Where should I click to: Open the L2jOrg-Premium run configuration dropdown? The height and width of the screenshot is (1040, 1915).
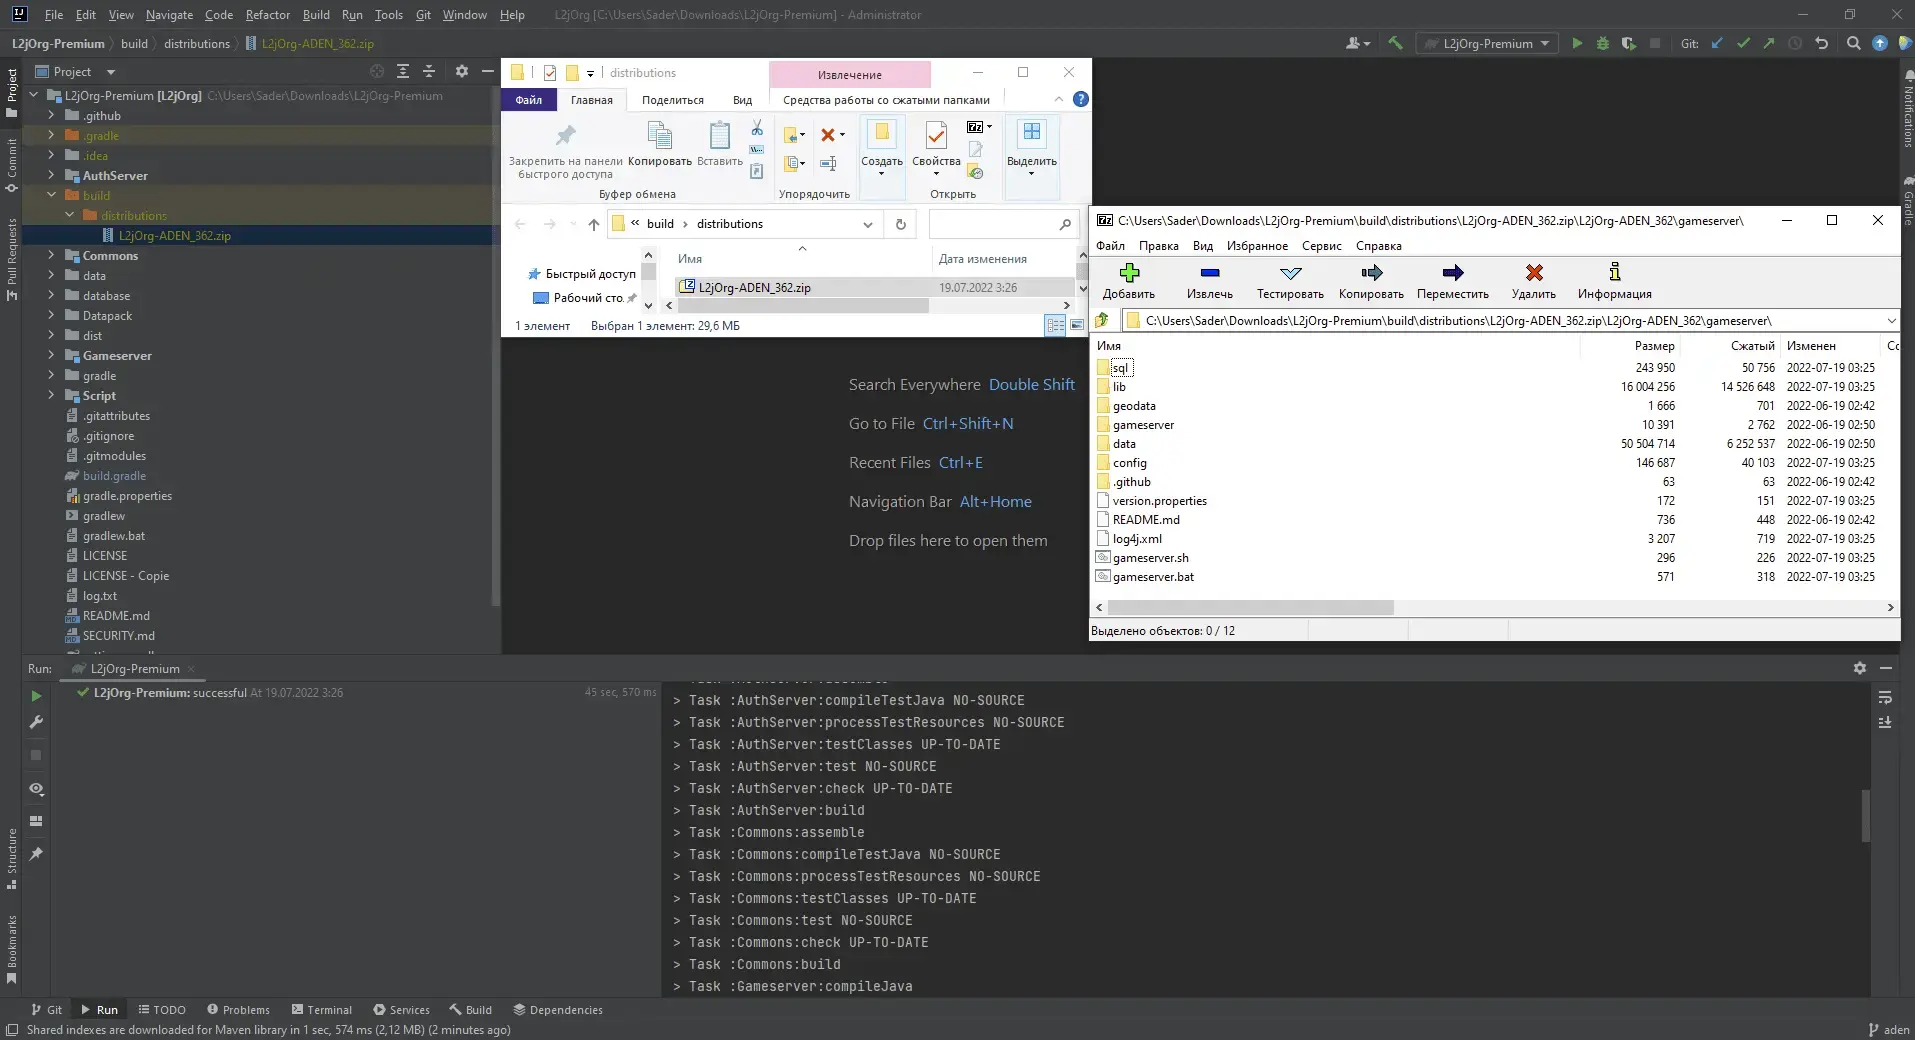coord(1487,43)
